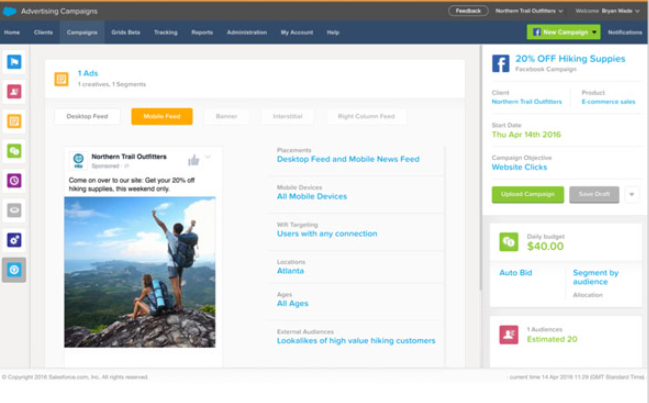
Task: Edit the Thu Apr 14th 2016 start date
Action: (x=526, y=134)
